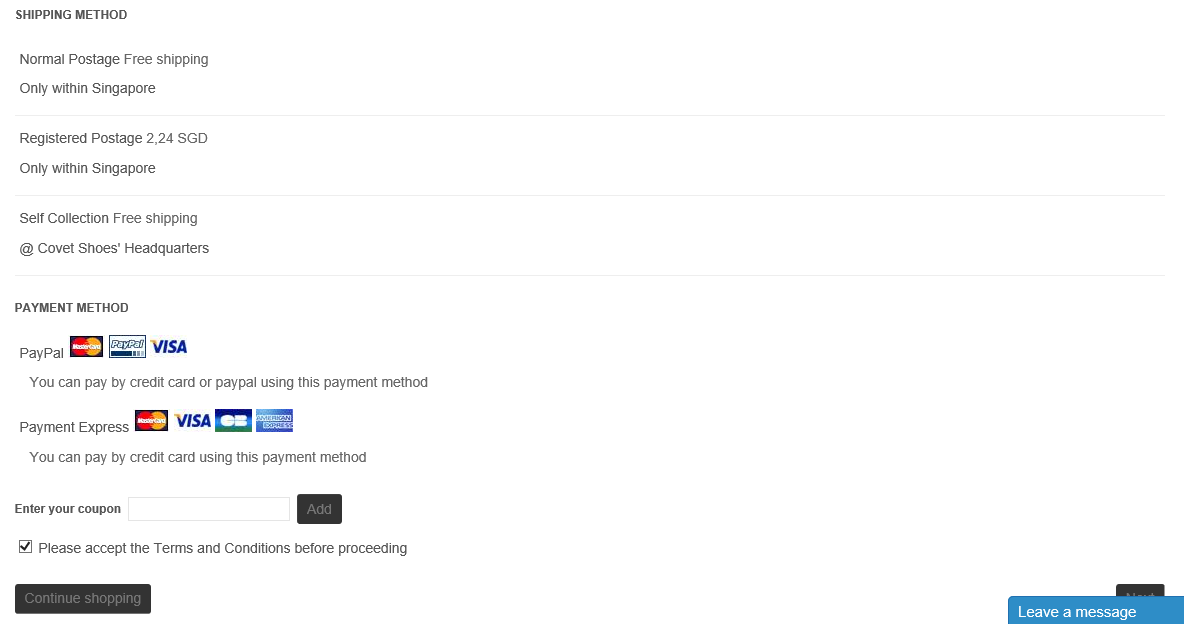Click the Terms and Conditions acceptance text
This screenshot has width=1184, height=624.
pos(223,548)
